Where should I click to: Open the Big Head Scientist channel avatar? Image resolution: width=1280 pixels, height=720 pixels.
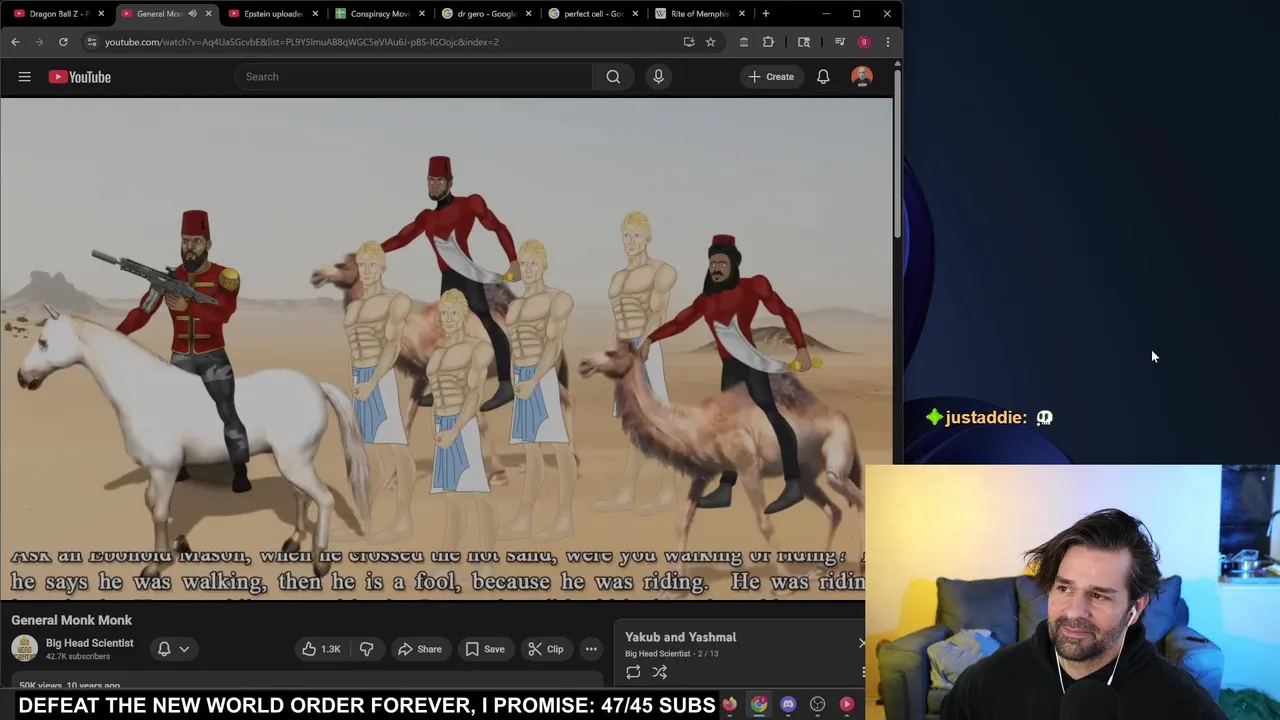click(x=24, y=649)
